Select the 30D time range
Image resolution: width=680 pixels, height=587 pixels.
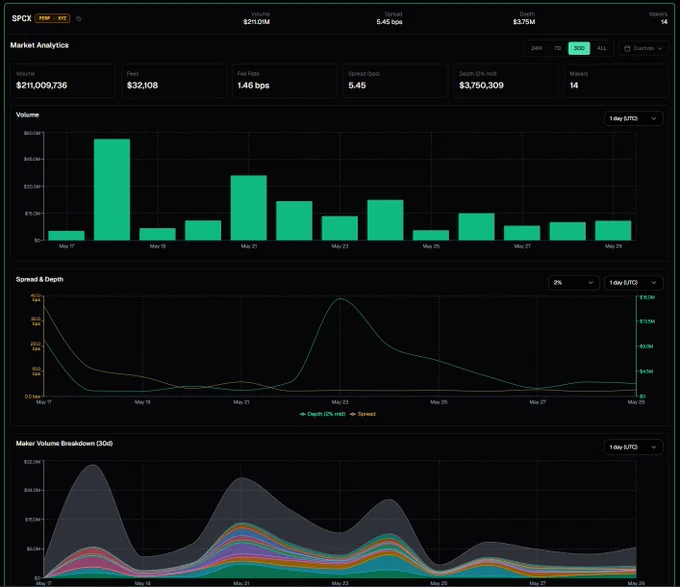coord(579,48)
